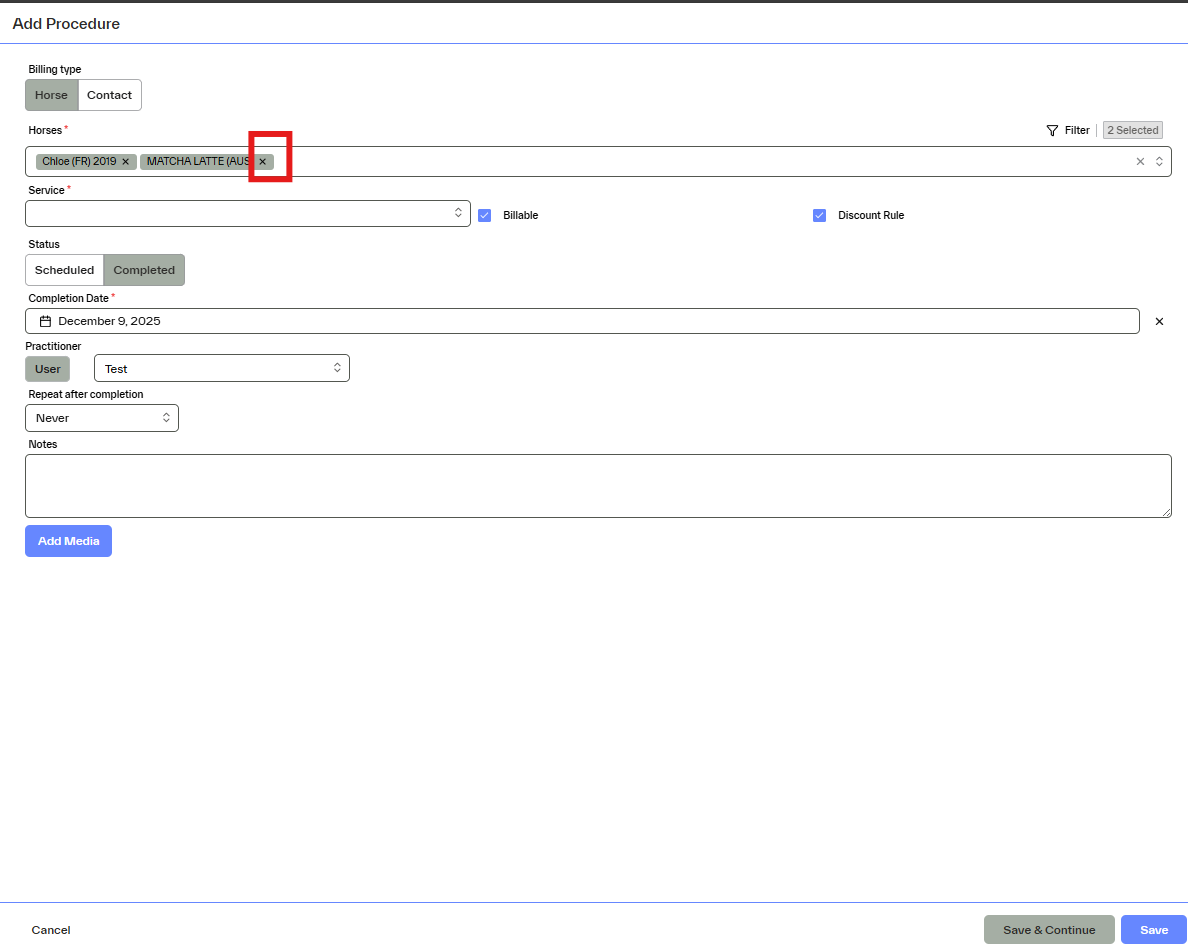Image resolution: width=1188 pixels, height=952 pixels.
Task: Click the Save button
Action: pos(1154,930)
